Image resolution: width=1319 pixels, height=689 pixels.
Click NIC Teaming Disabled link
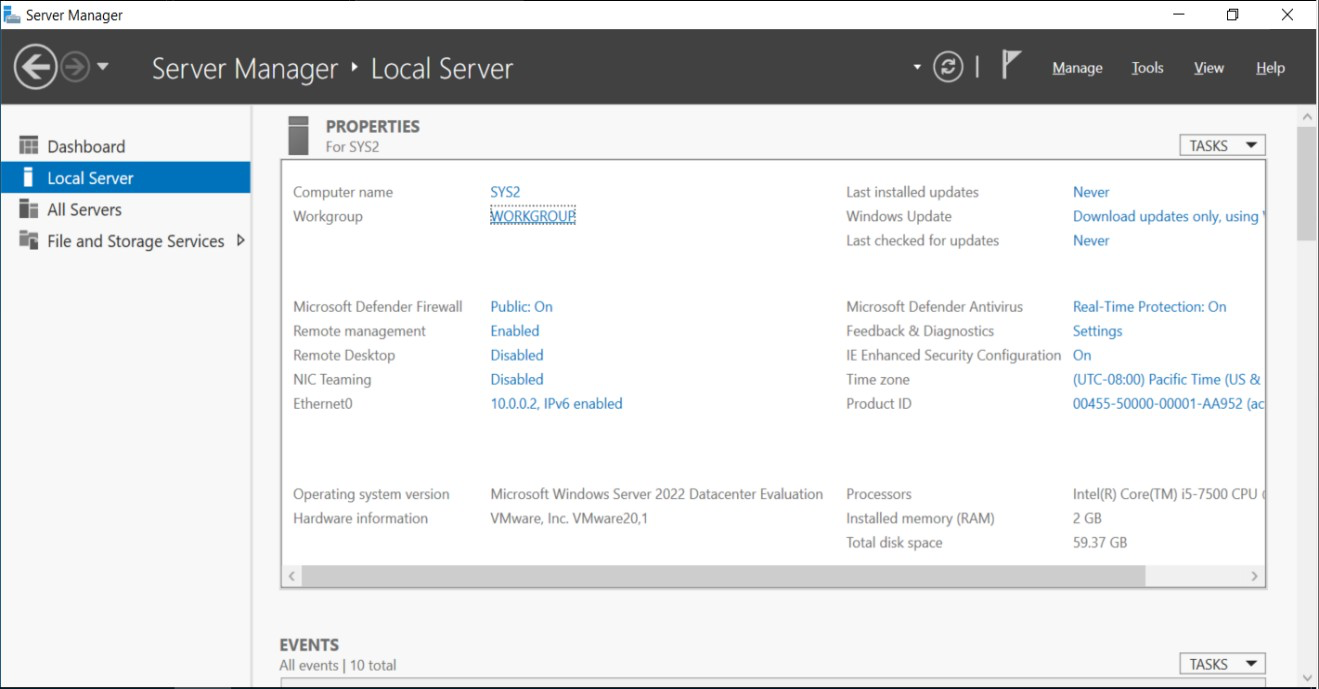tap(517, 379)
